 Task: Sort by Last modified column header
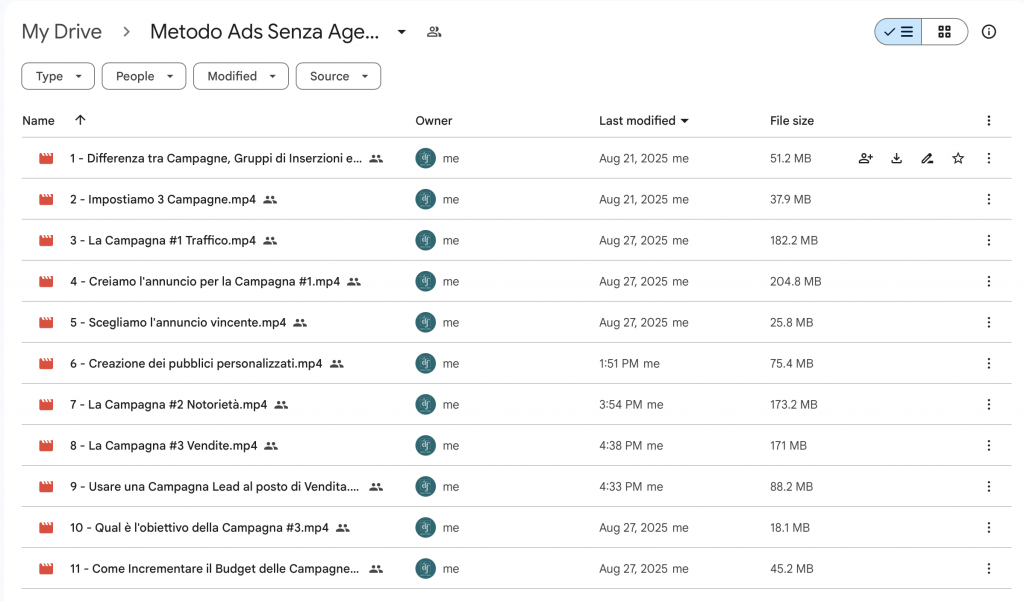click(637, 121)
